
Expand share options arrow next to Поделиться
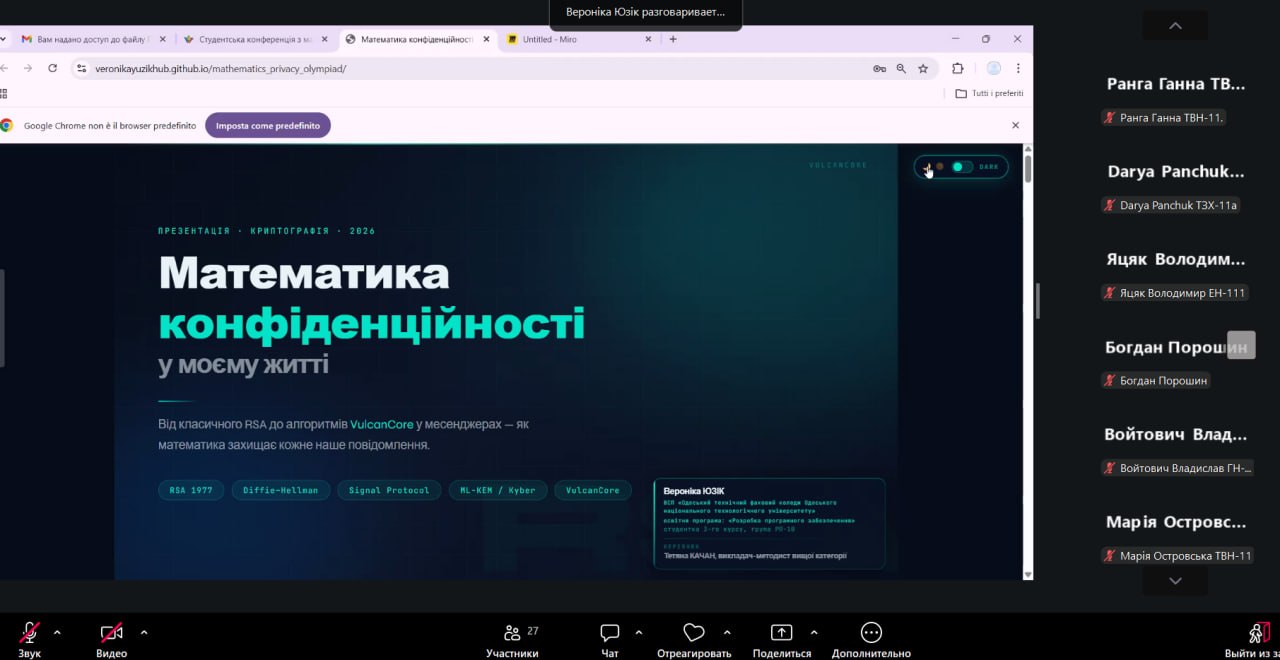814,632
